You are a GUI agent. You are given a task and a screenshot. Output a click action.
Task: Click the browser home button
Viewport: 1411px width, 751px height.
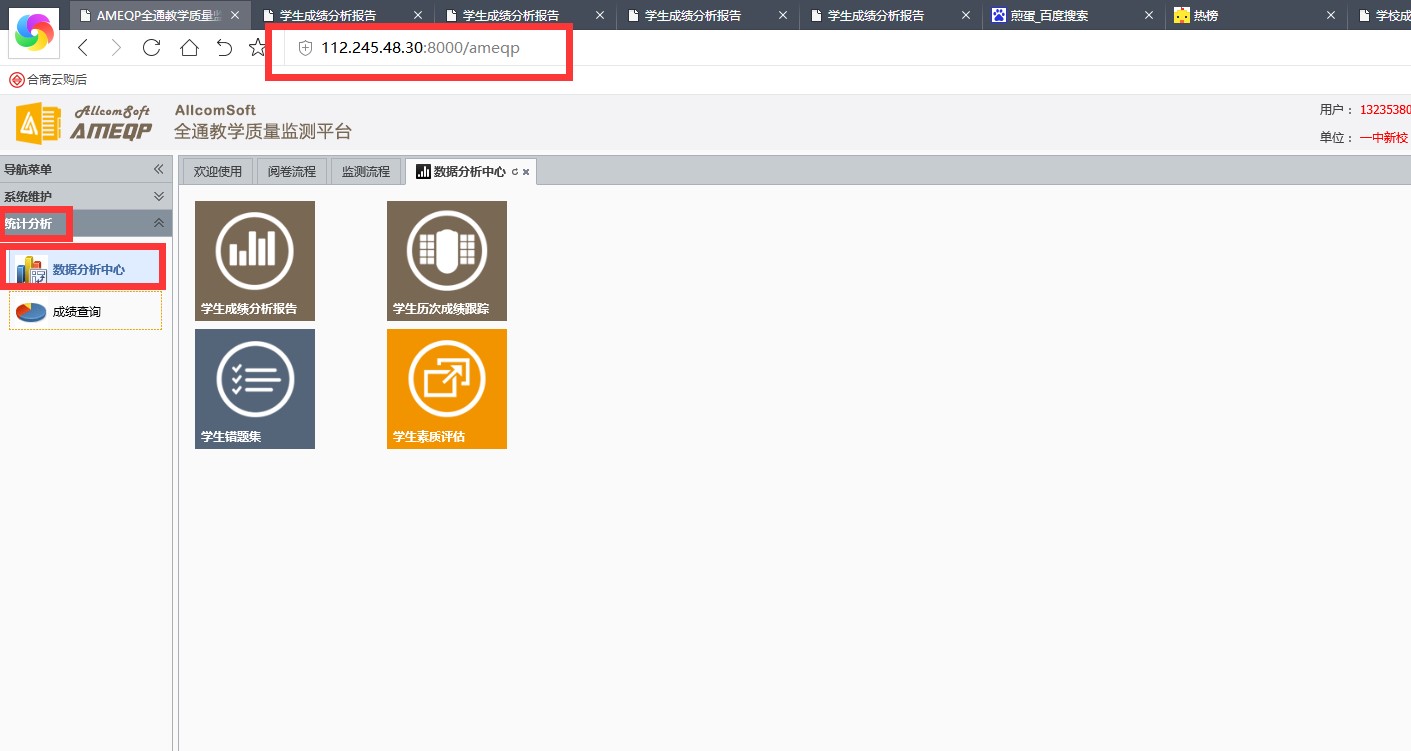[x=189, y=48]
